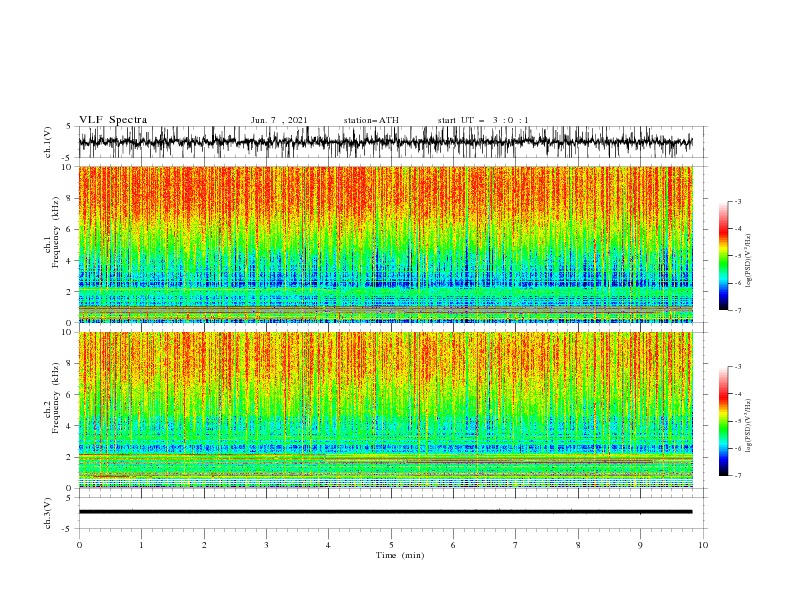The image size is (792, 612).
Task: Click the 8 kHz tick on ch.1 axis
Action: coord(69,198)
